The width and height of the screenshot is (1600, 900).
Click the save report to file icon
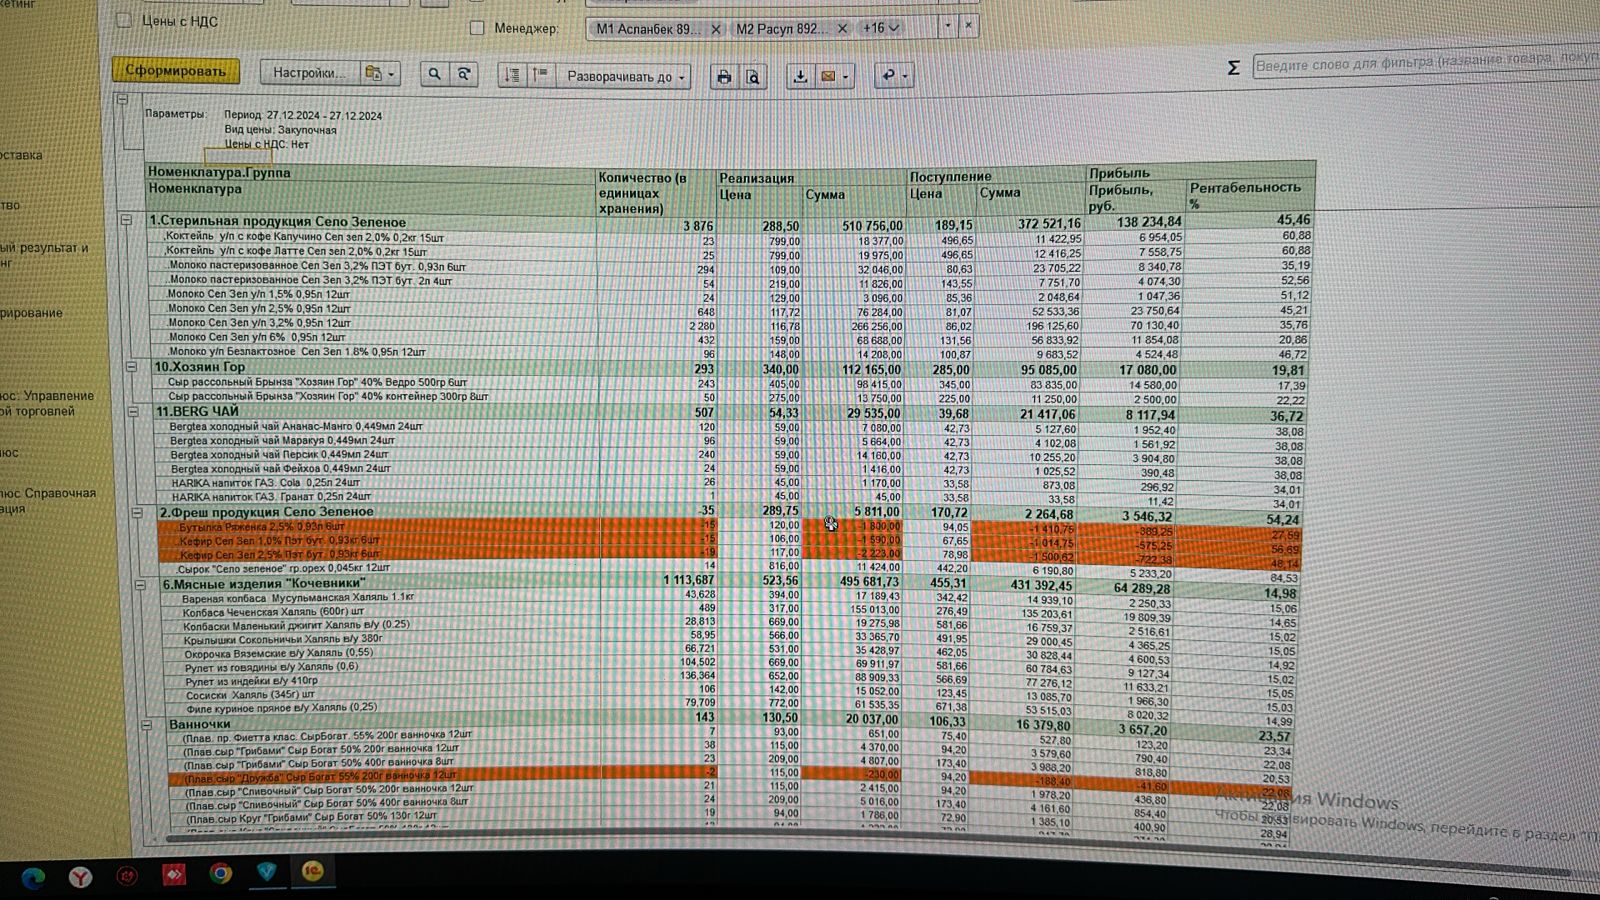tap(800, 77)
